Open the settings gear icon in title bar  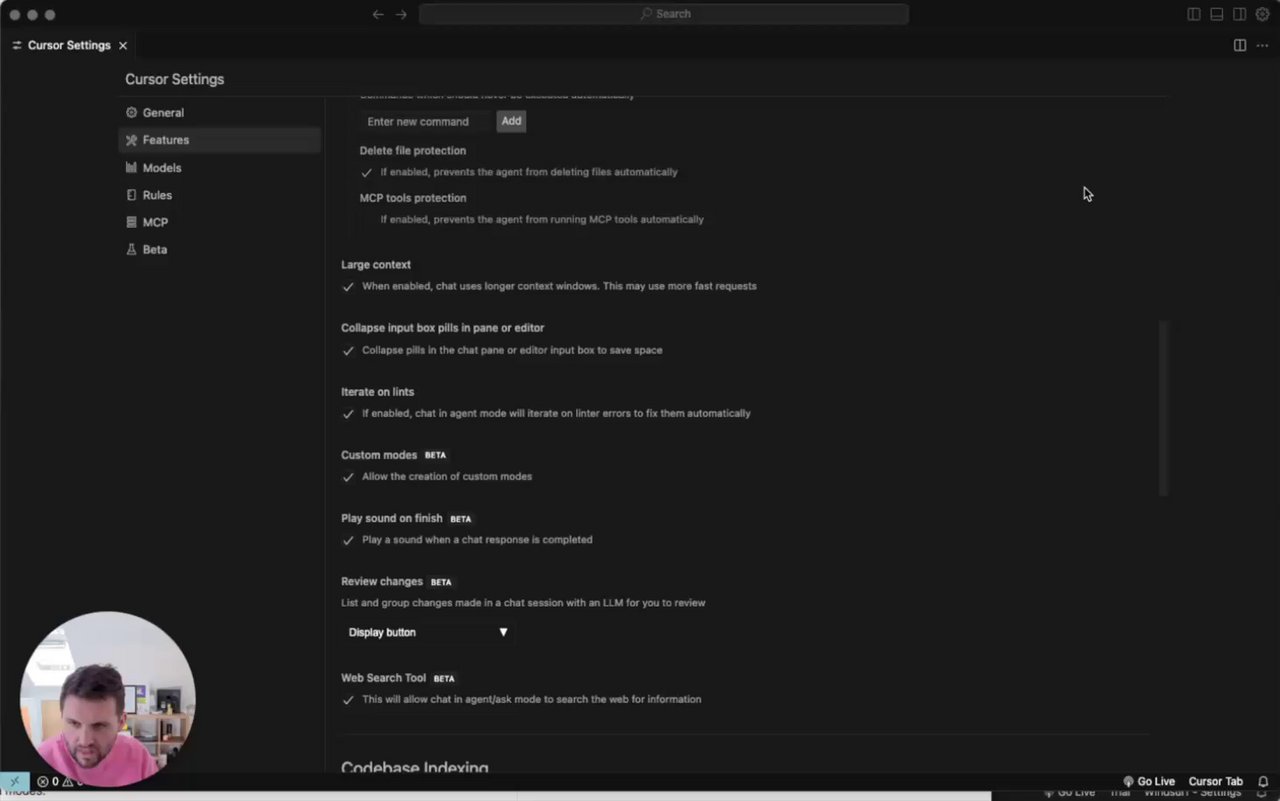[x=1262, y=14]
